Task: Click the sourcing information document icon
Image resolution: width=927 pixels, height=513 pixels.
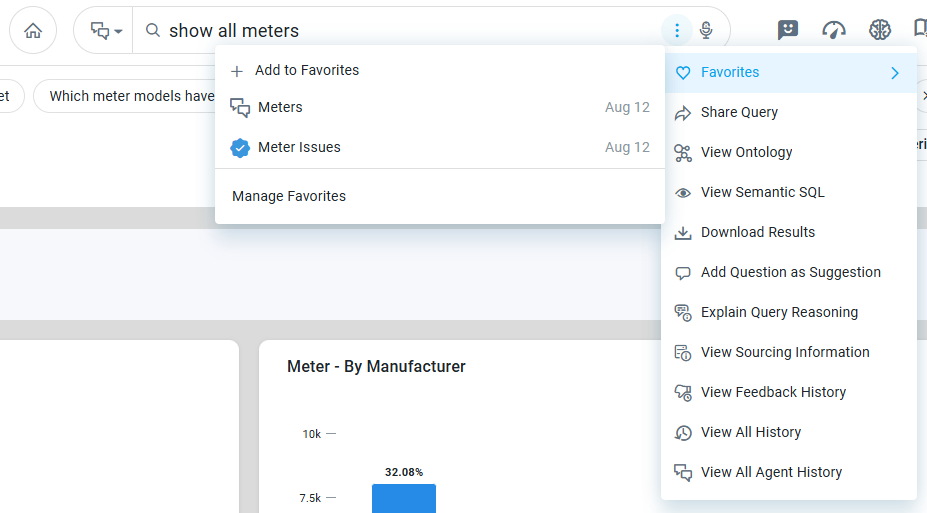Action: click(x=683, y=353)
